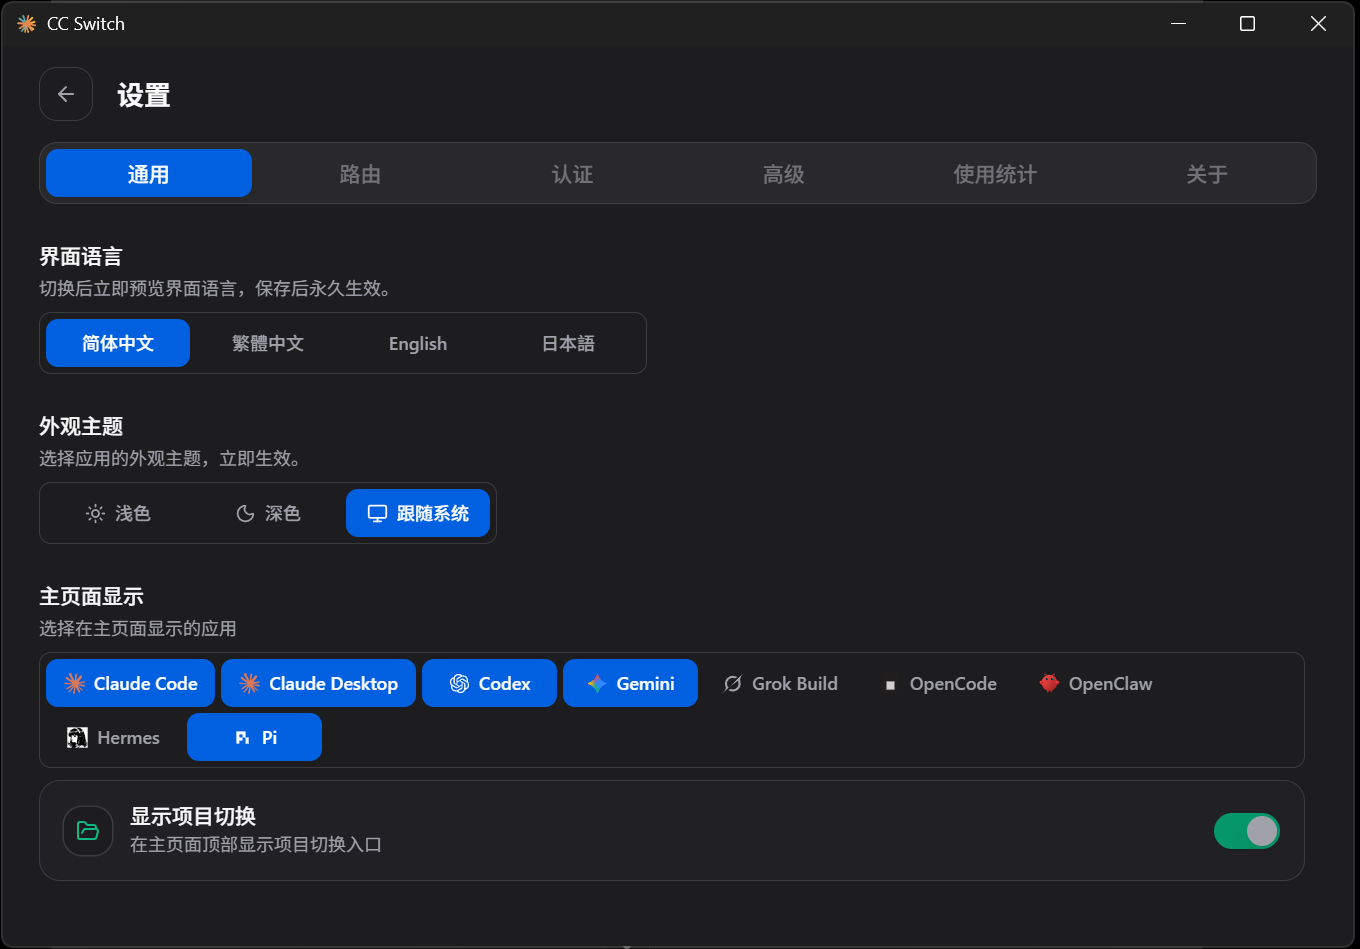This screenshot has width=1360, height=949.
Task: Click the text 选择应用的外观主题，立即生效。
Action: click(x=171, y=459)
